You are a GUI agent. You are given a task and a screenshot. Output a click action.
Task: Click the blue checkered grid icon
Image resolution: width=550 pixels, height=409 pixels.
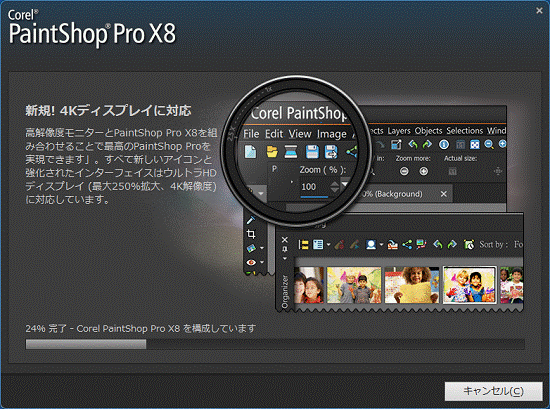coord(475,144)
